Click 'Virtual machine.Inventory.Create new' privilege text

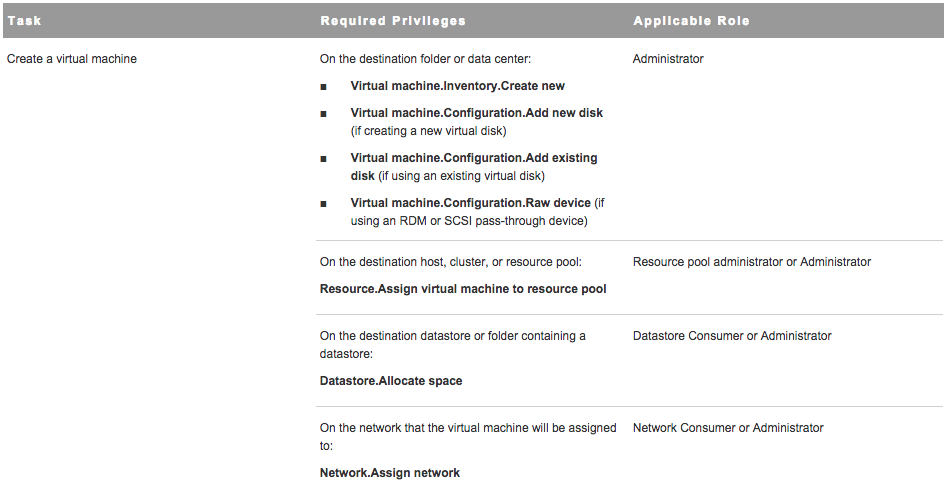(x=457, y=86)
